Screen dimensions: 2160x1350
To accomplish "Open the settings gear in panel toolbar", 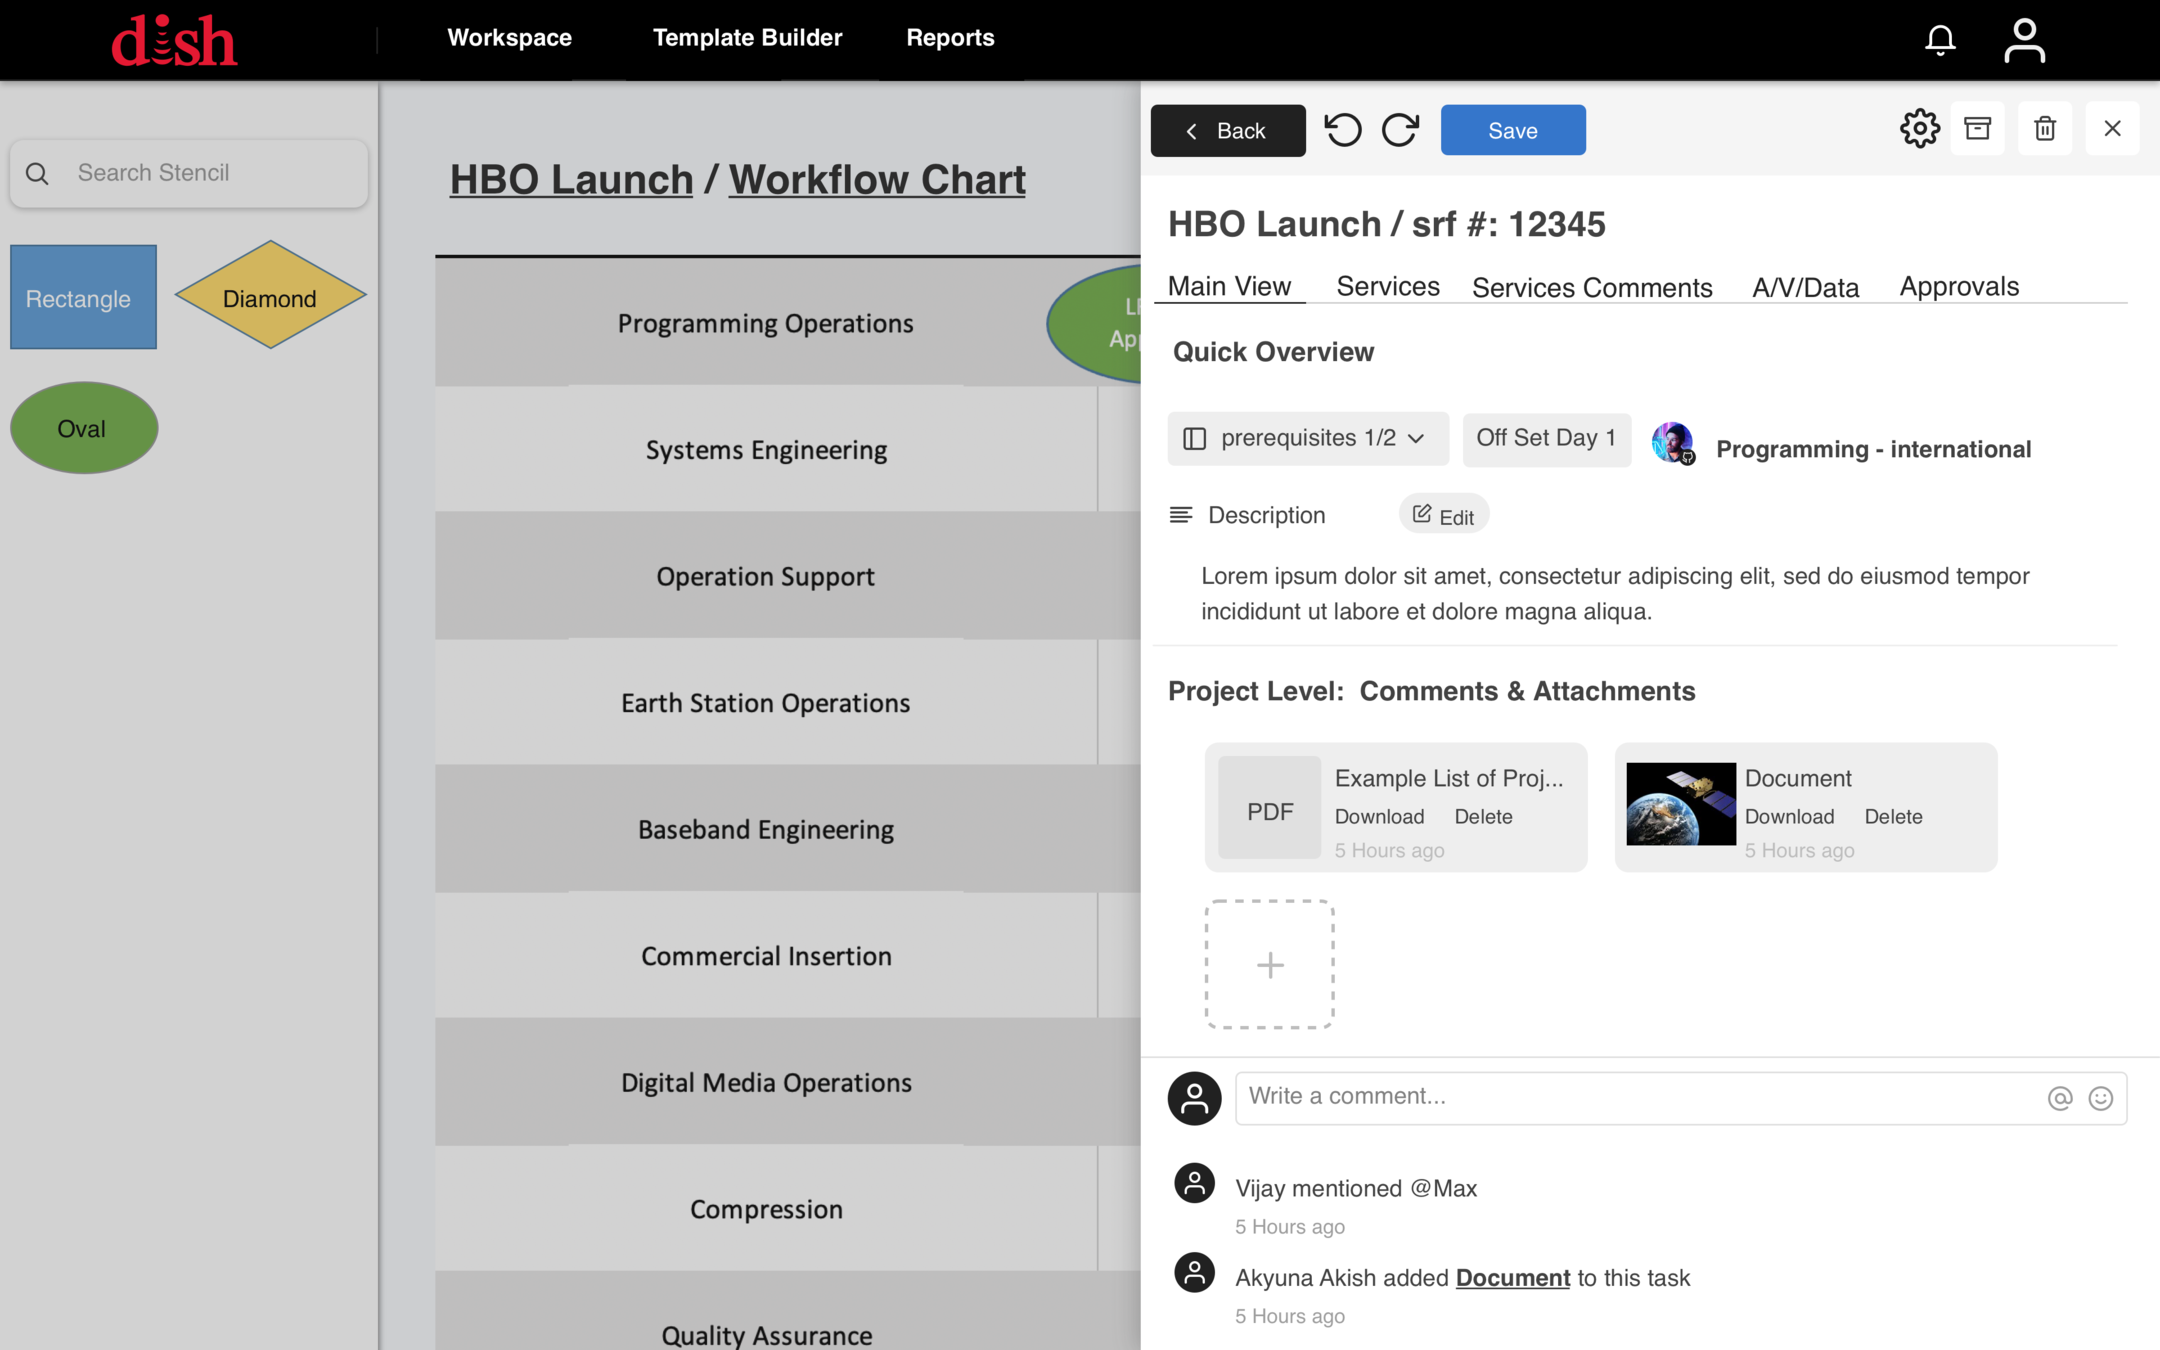I will [x=1919, y=129].
